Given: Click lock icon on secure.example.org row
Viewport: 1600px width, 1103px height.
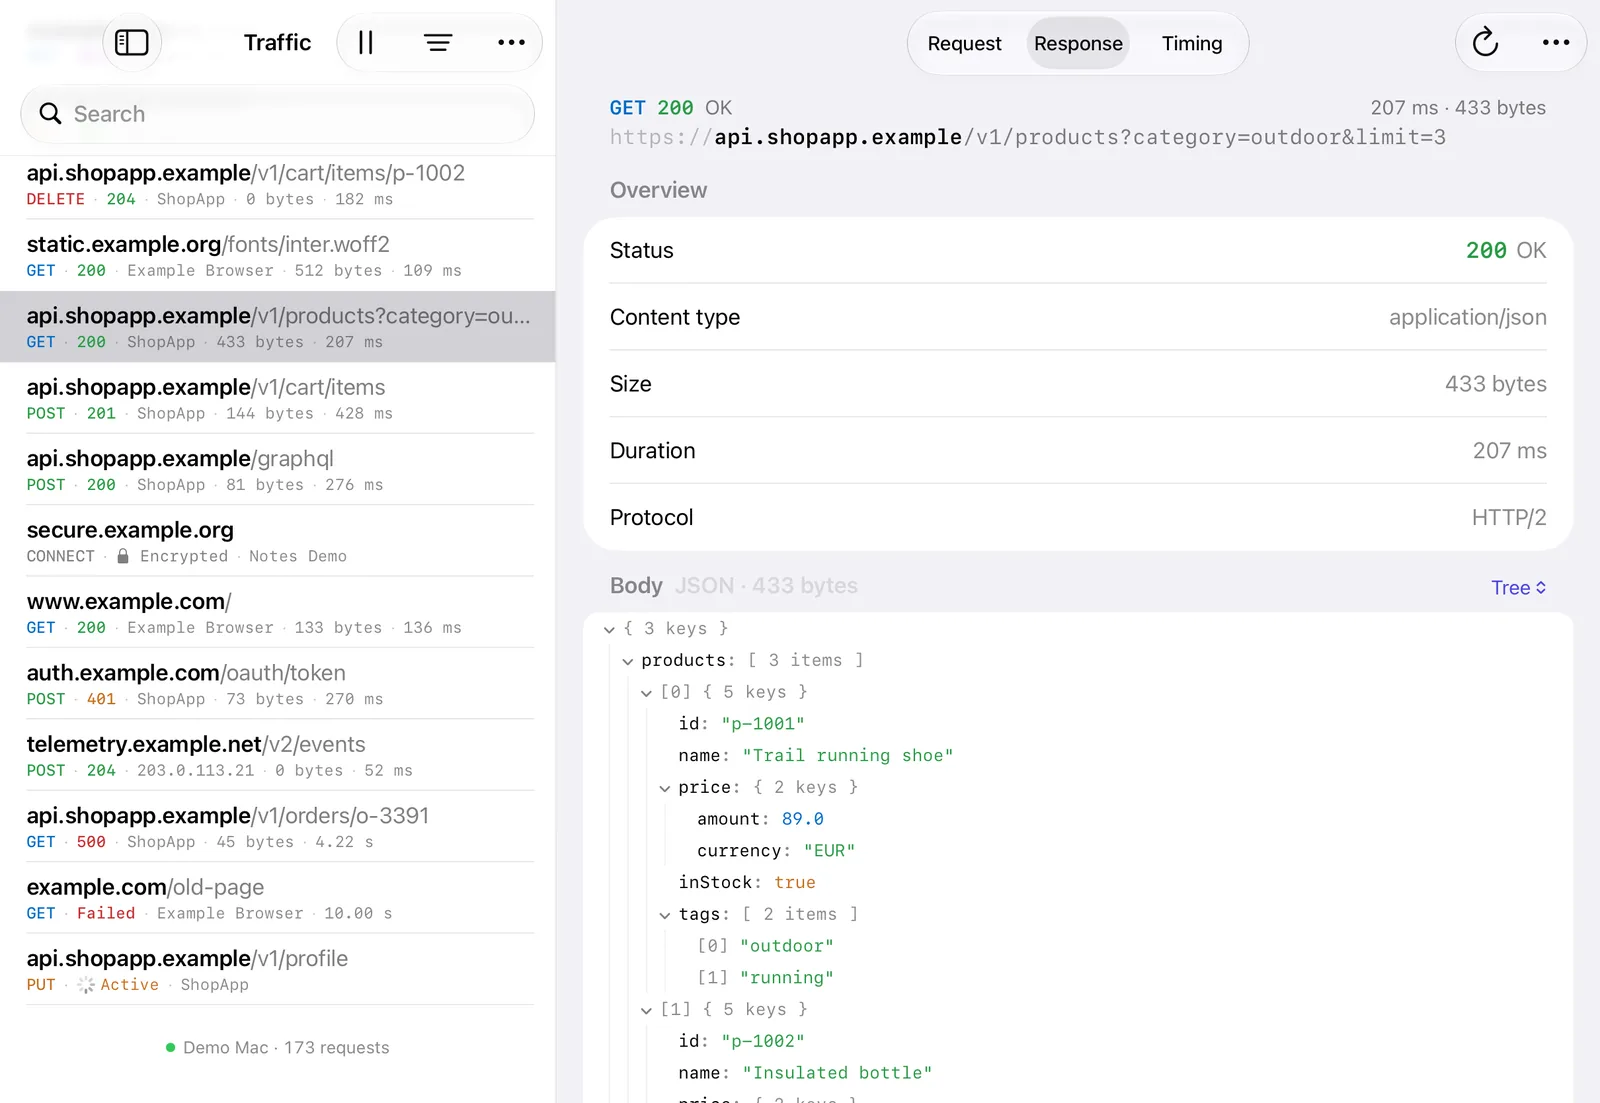Looking at the screenshot, I should [x=123, y=556].
